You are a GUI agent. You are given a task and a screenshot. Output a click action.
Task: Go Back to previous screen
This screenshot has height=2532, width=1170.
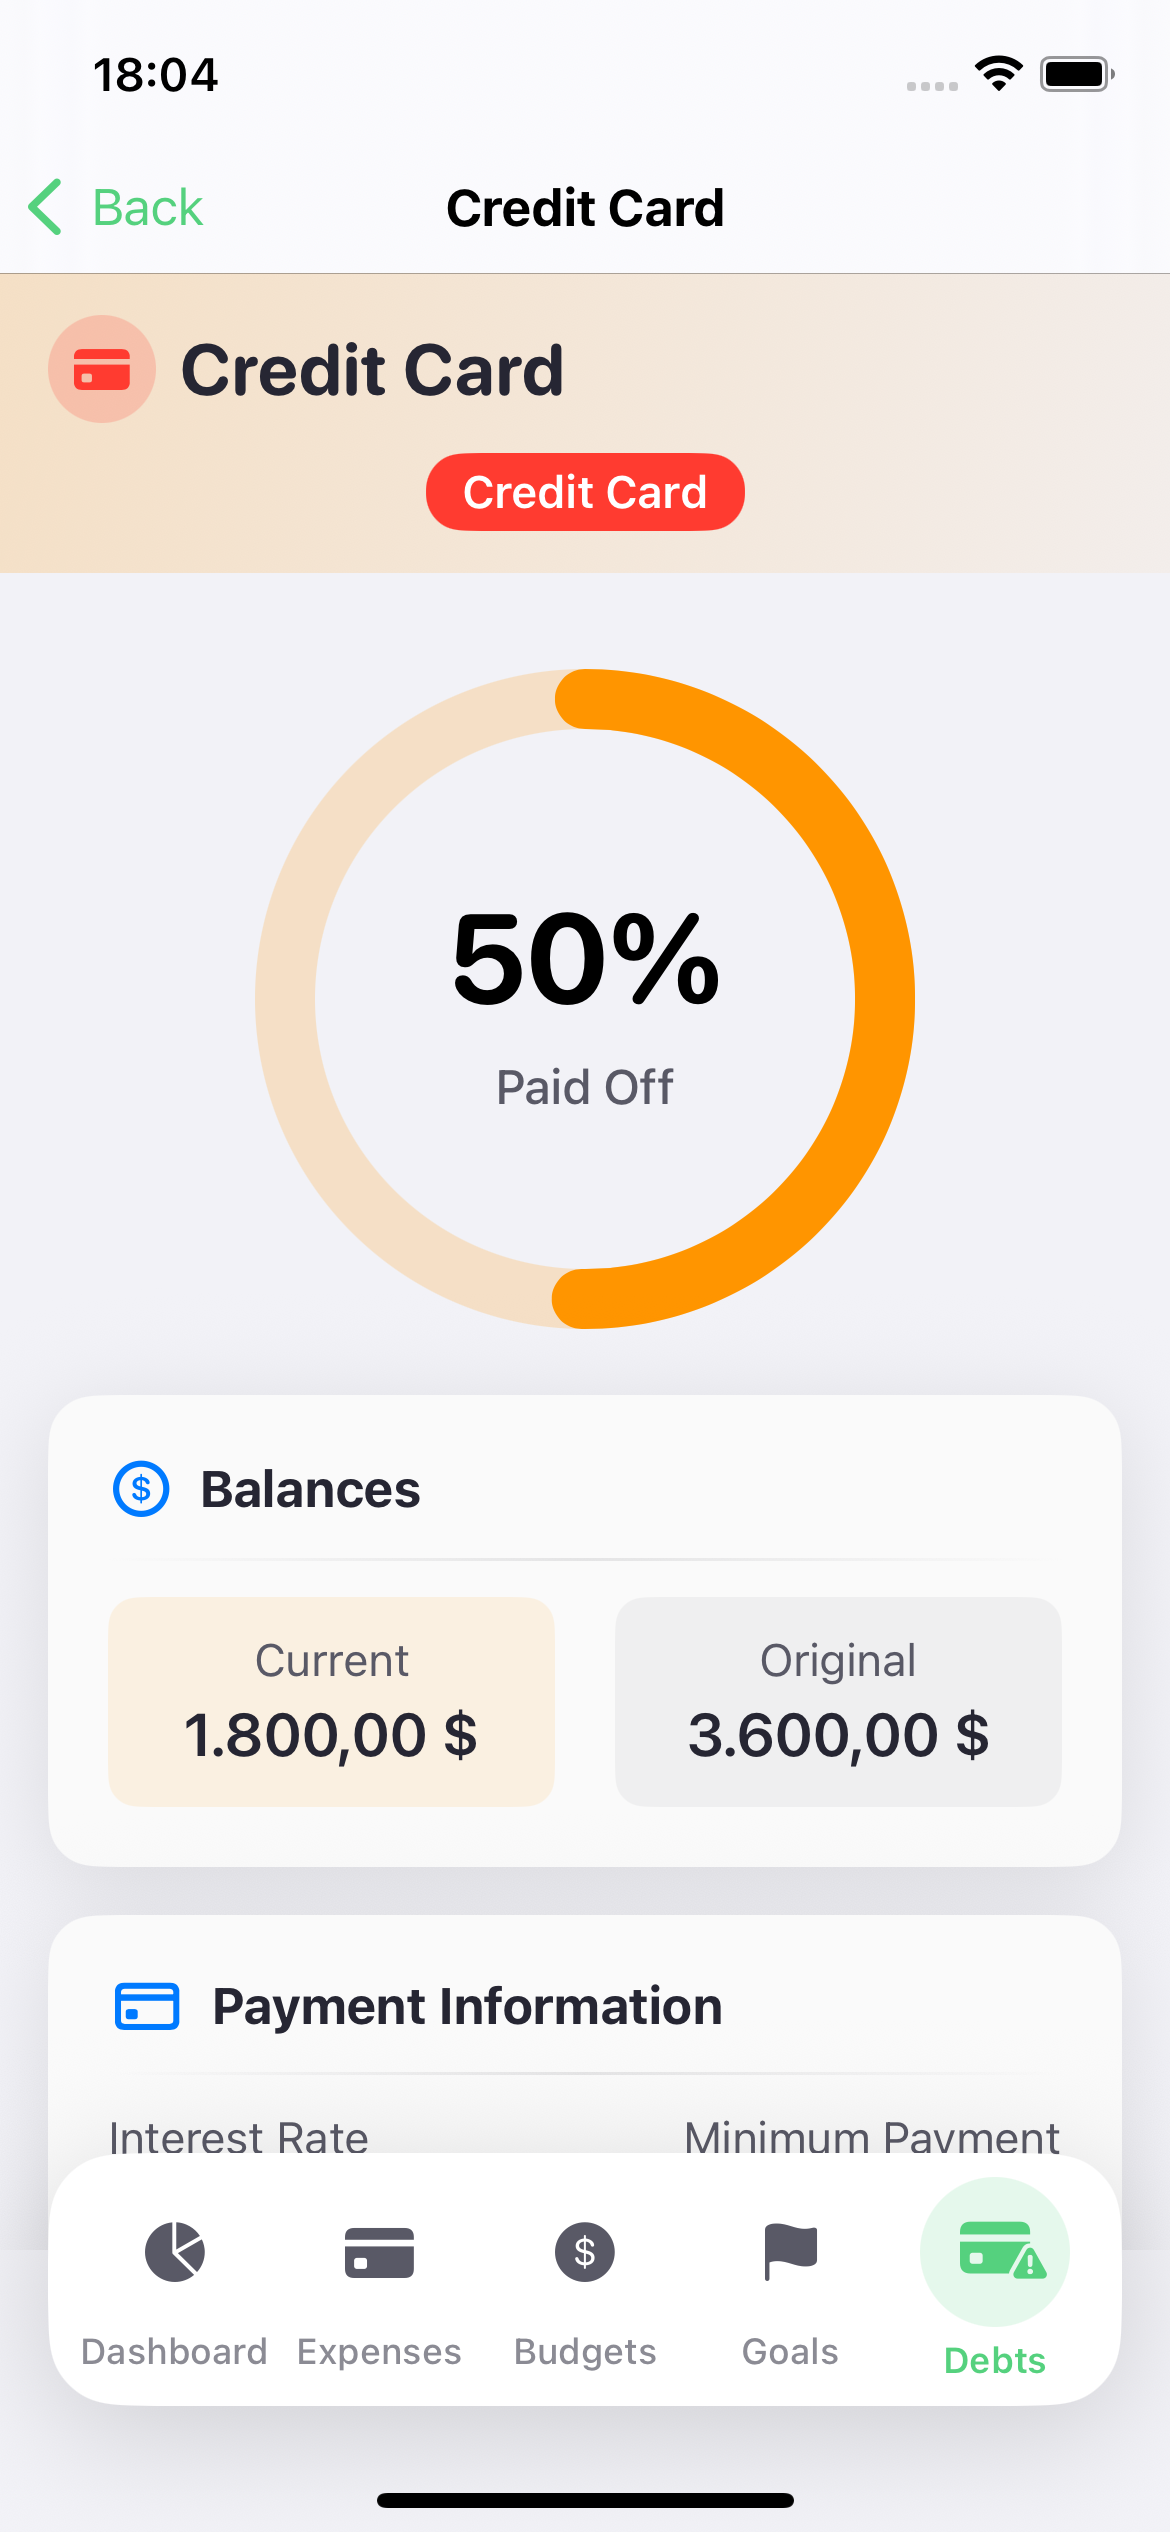[x=148, y=208]
